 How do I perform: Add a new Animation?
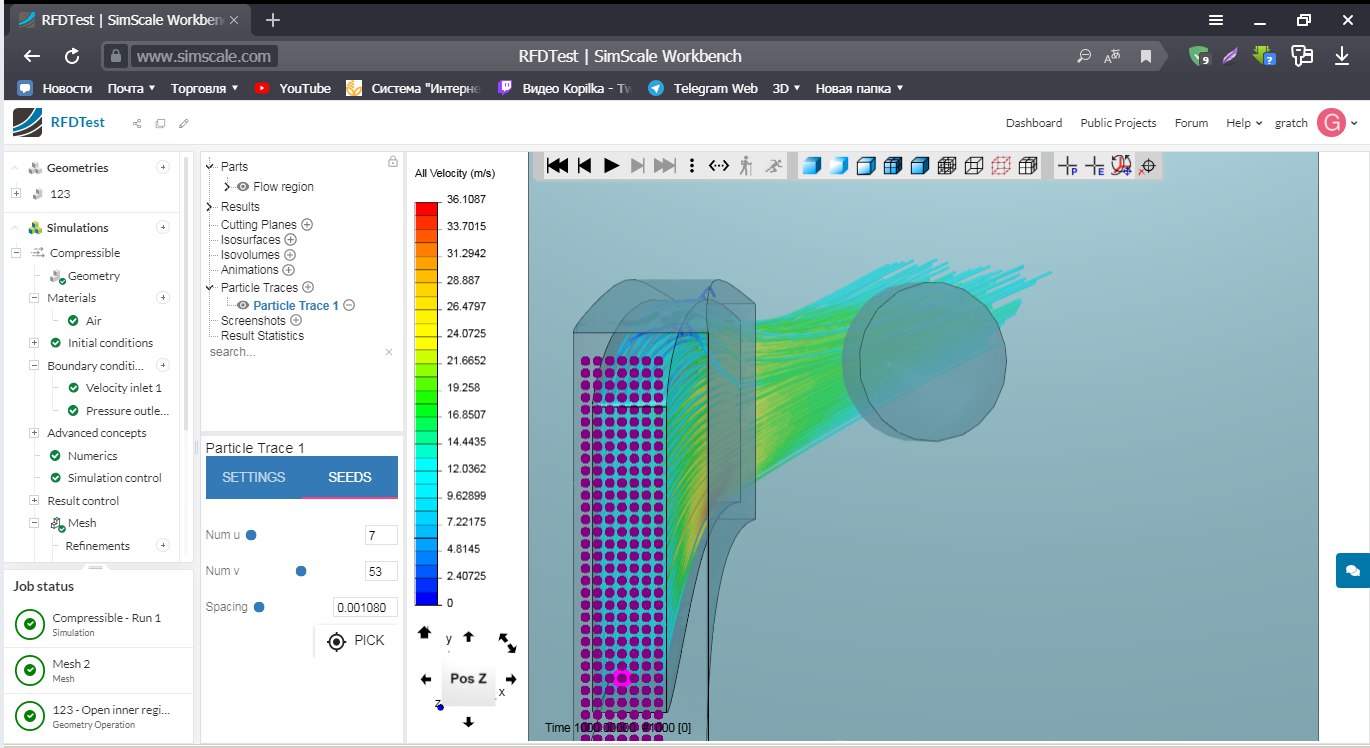click(288, 270)
